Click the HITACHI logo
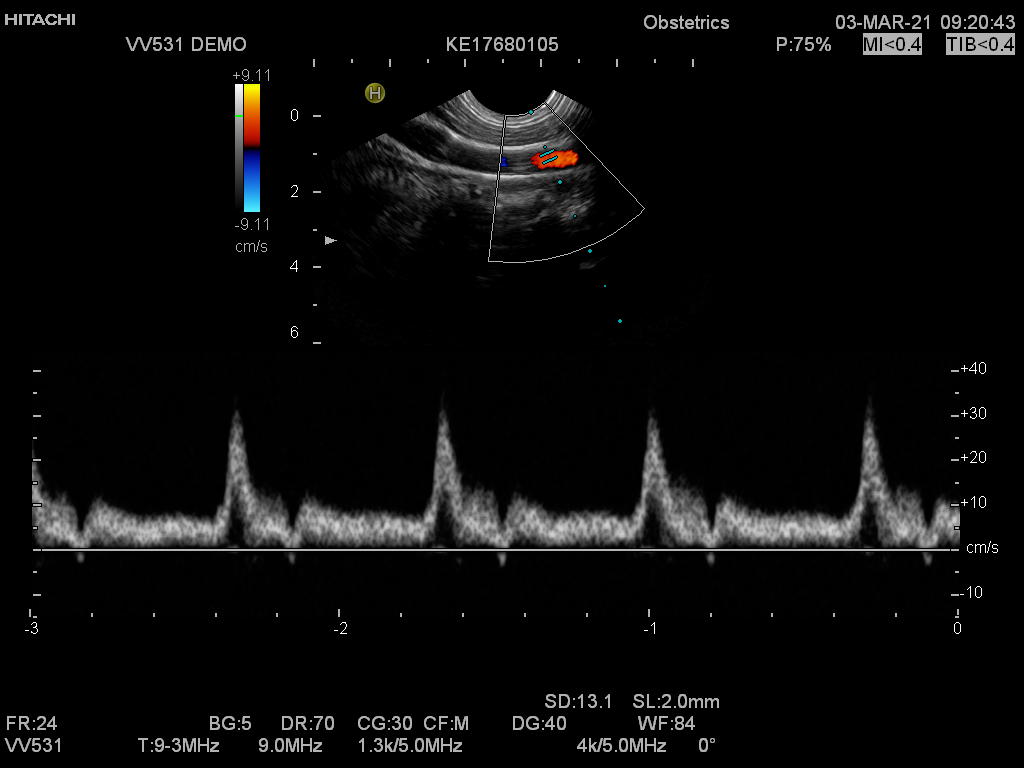 click(x=40, y=20)
